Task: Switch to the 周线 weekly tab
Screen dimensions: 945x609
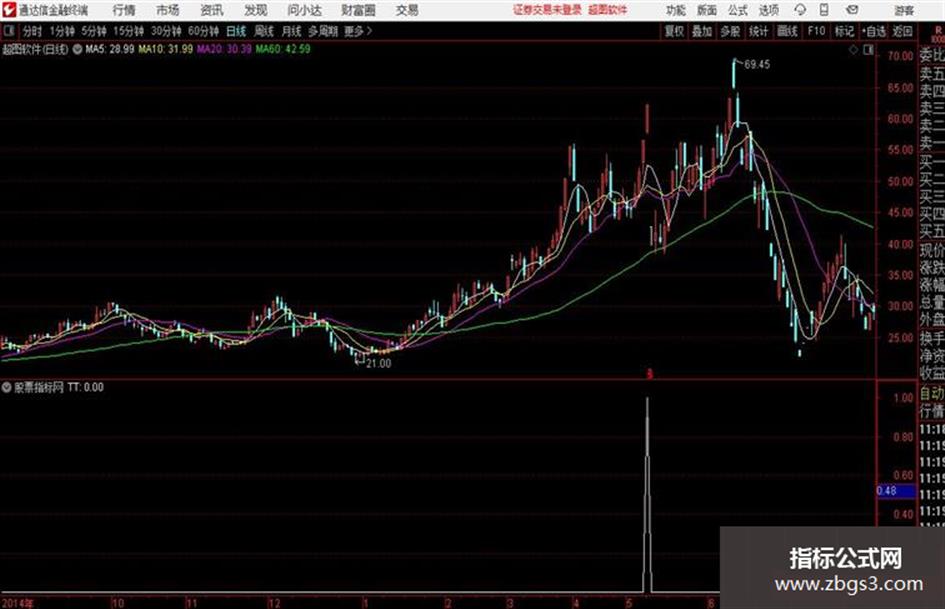Action: coord(264,31)
